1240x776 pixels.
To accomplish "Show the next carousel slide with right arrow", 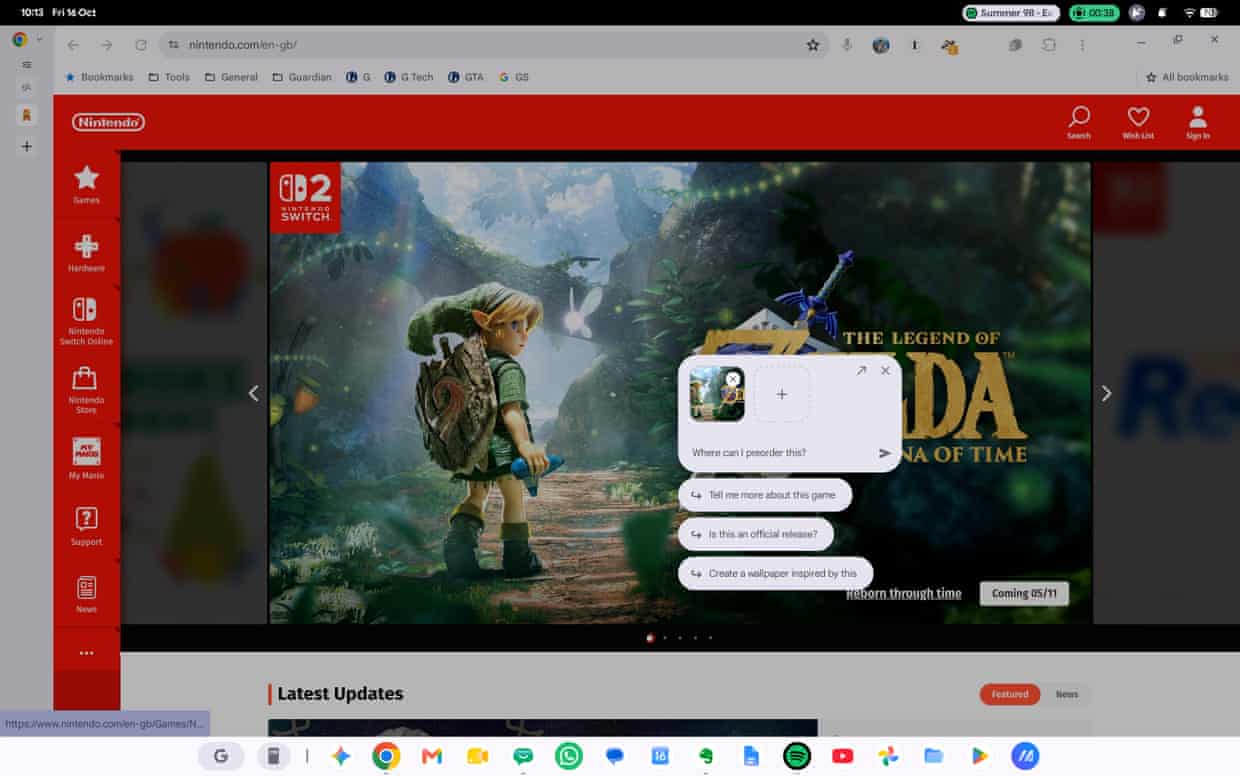I will [x=1106, y=393].
